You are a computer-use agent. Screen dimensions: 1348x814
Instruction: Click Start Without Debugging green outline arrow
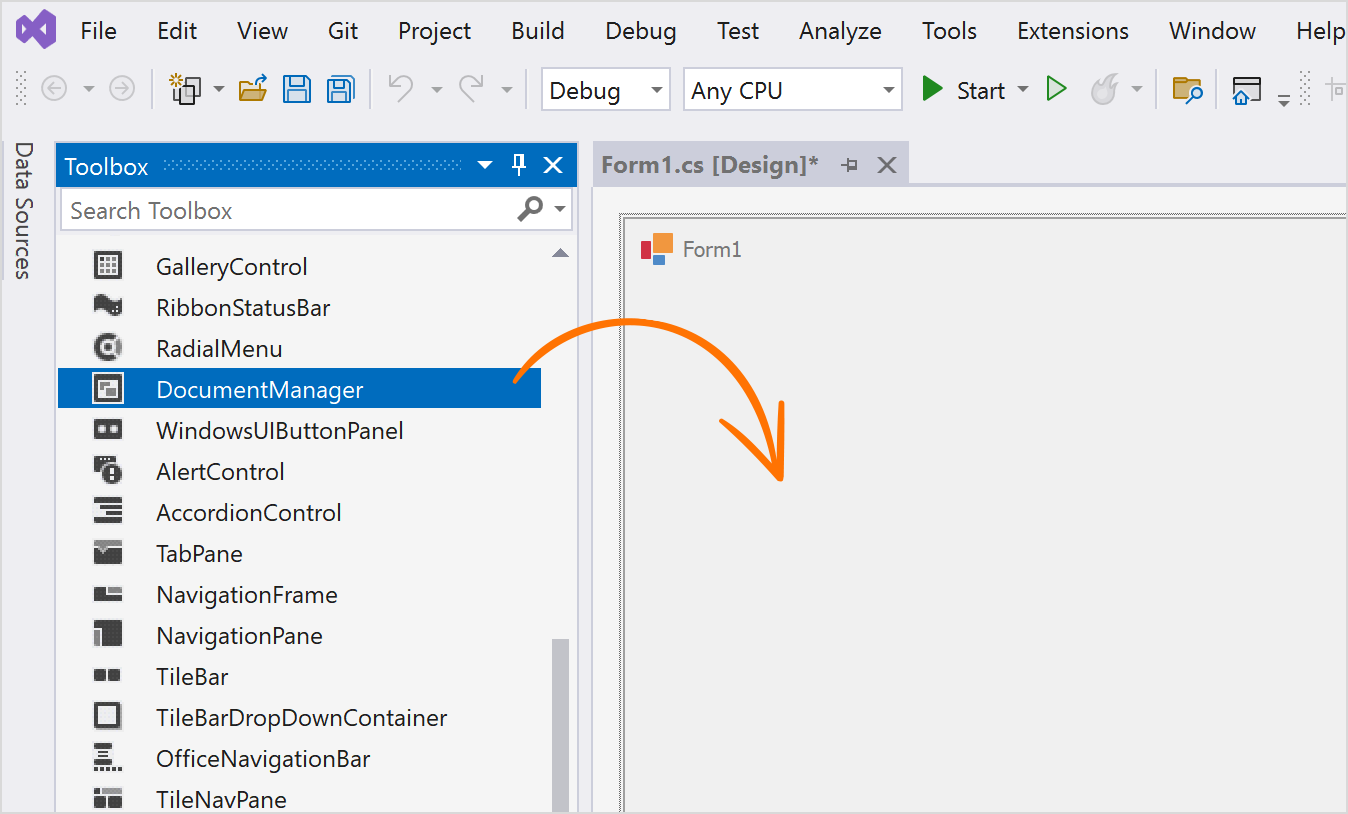pos(1056,90)
